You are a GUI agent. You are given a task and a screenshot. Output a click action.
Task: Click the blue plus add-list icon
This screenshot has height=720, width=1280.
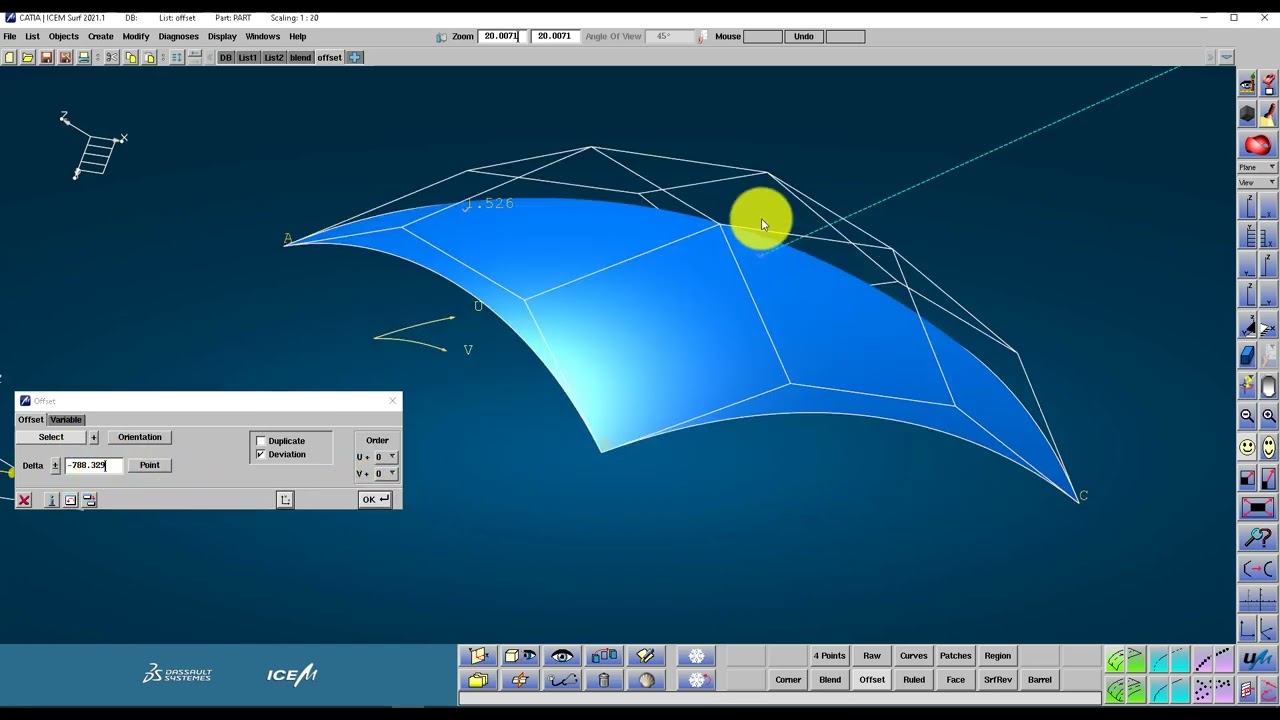point(355,57)
